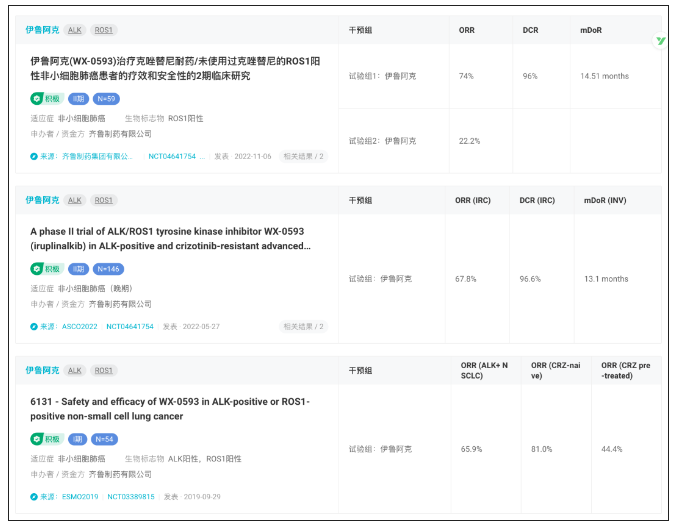Click green shield icon on N=146 study
This screenshot has height=525, width=674.
[x=37, y=268]
